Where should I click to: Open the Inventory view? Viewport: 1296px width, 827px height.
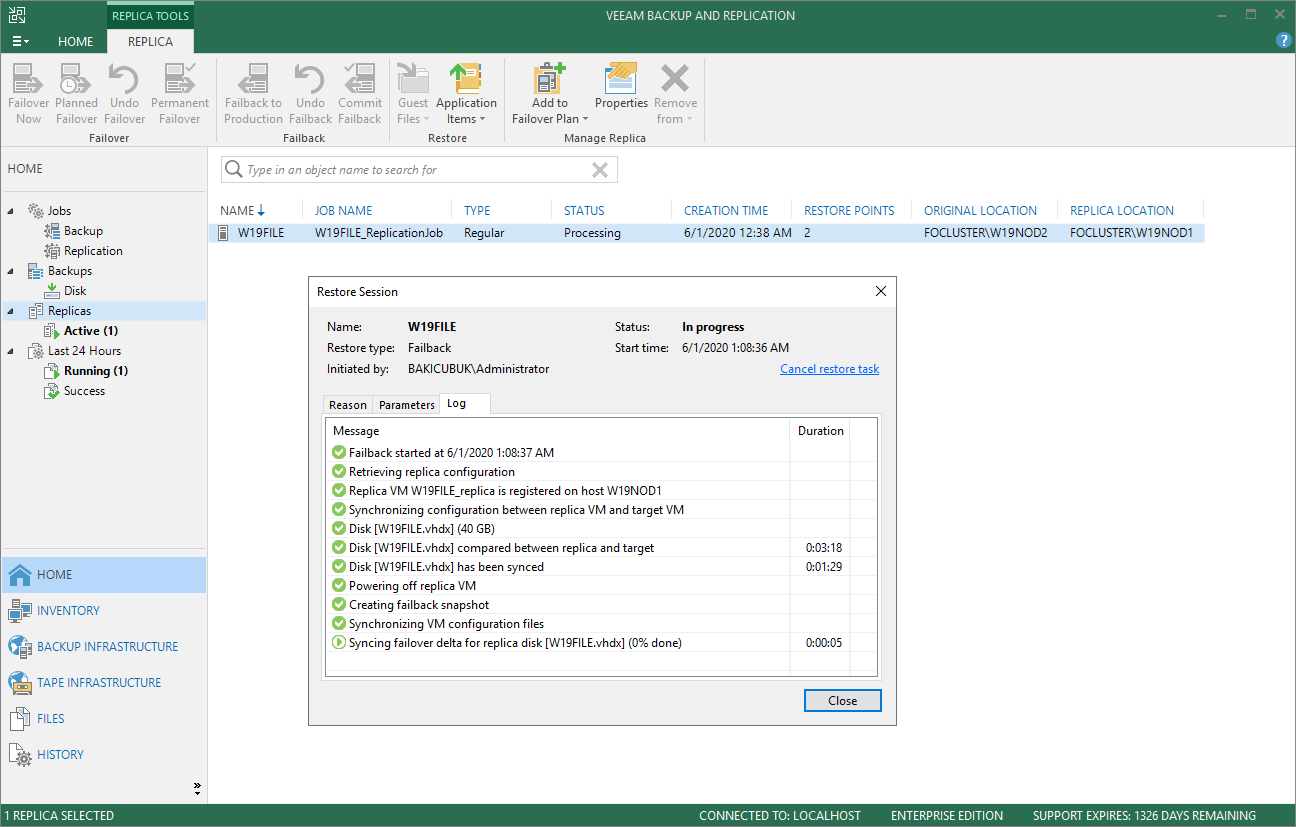(x=68, y=611)
